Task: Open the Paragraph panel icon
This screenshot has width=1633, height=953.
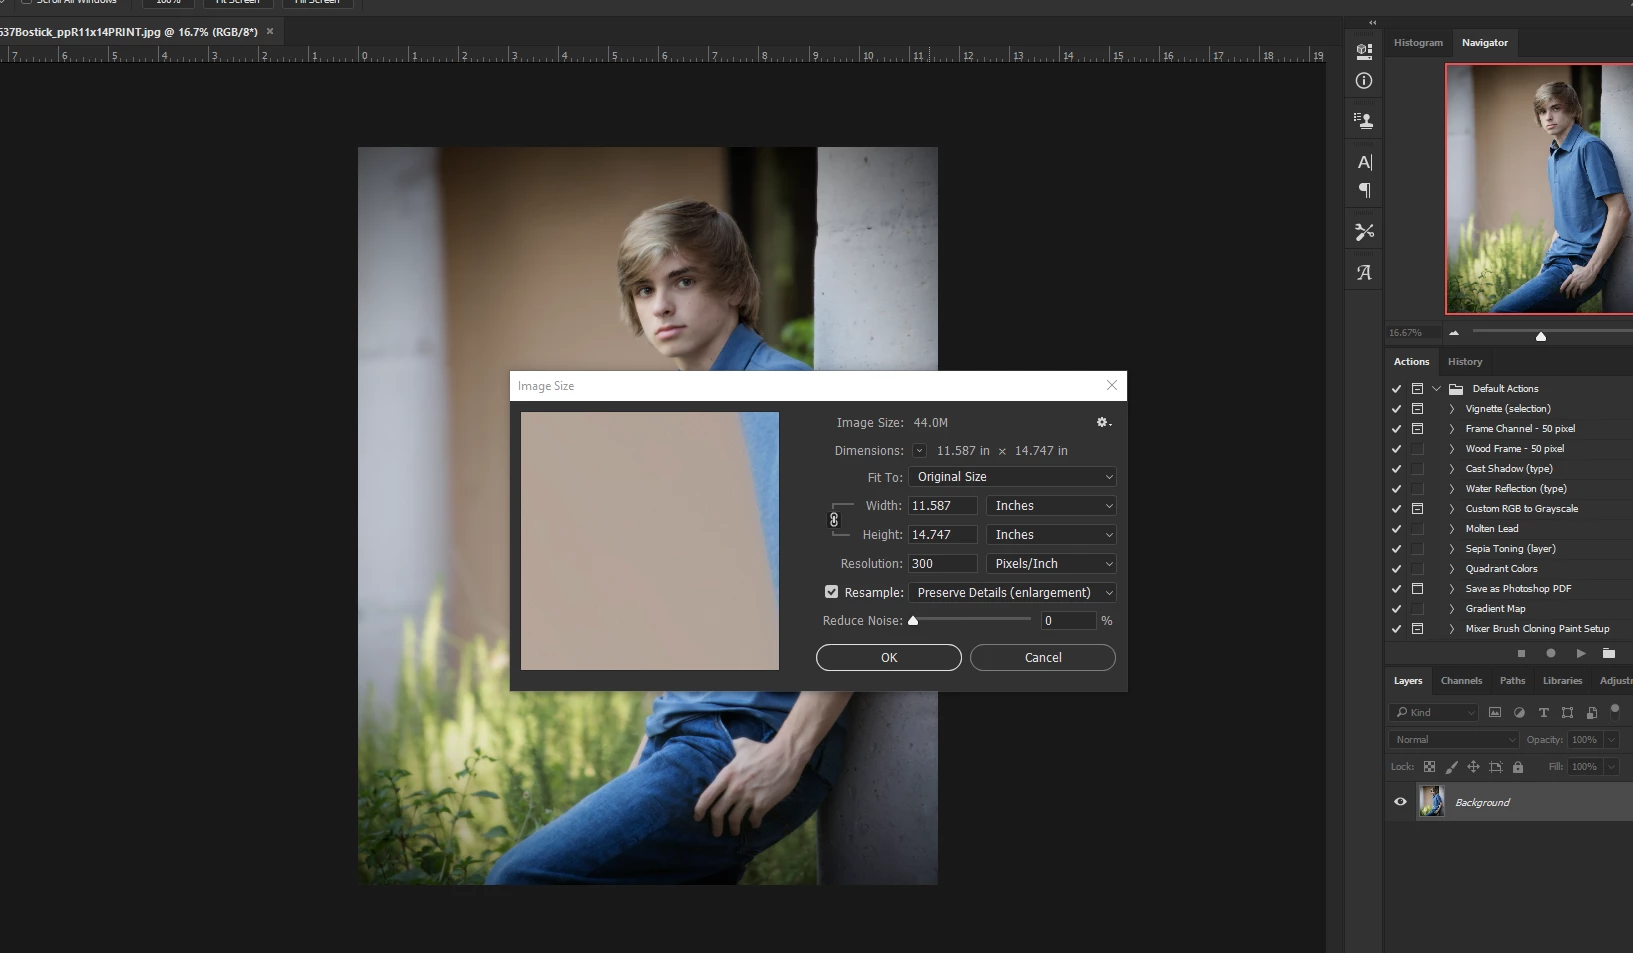Action: point(1364,190)
